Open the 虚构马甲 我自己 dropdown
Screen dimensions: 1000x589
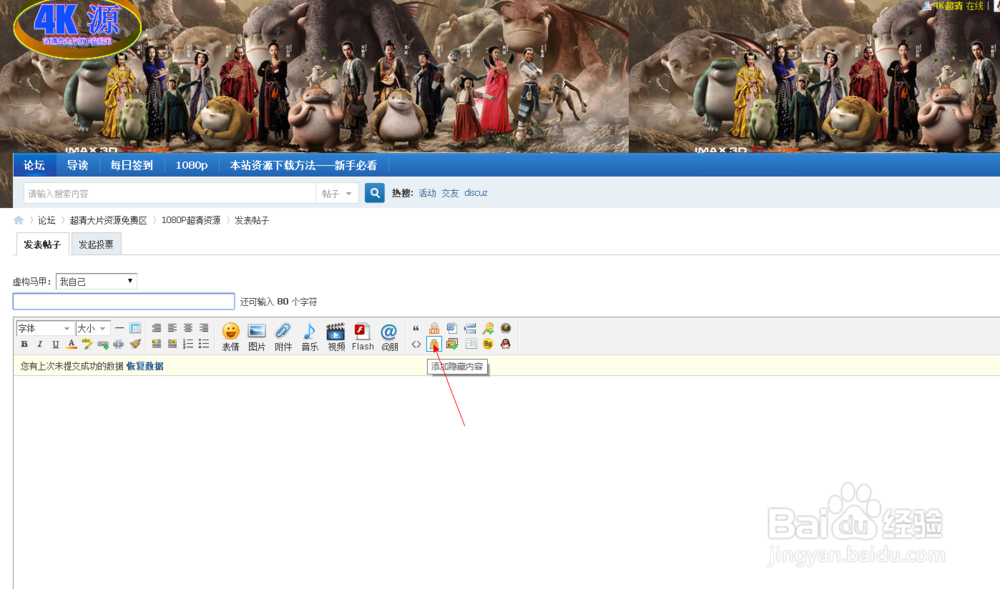click(x=96, y=281)
